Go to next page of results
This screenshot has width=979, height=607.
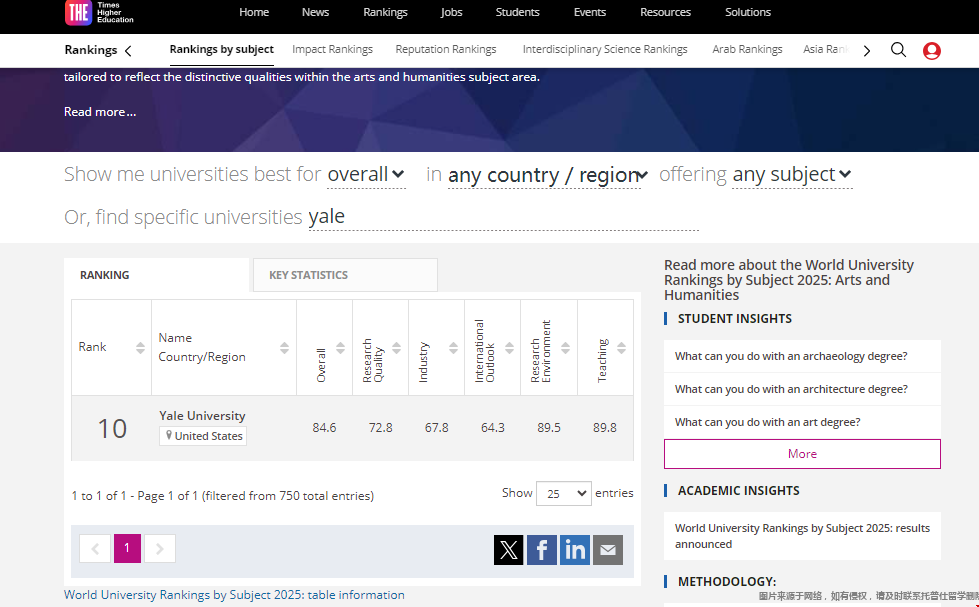click(x=160, y=548)
